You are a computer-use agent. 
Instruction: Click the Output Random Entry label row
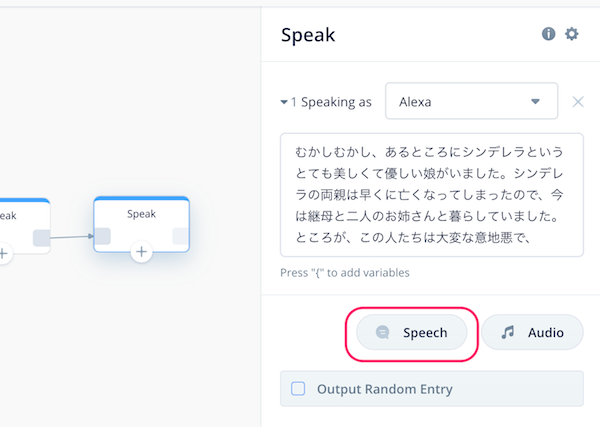click(x=432, y=388)
